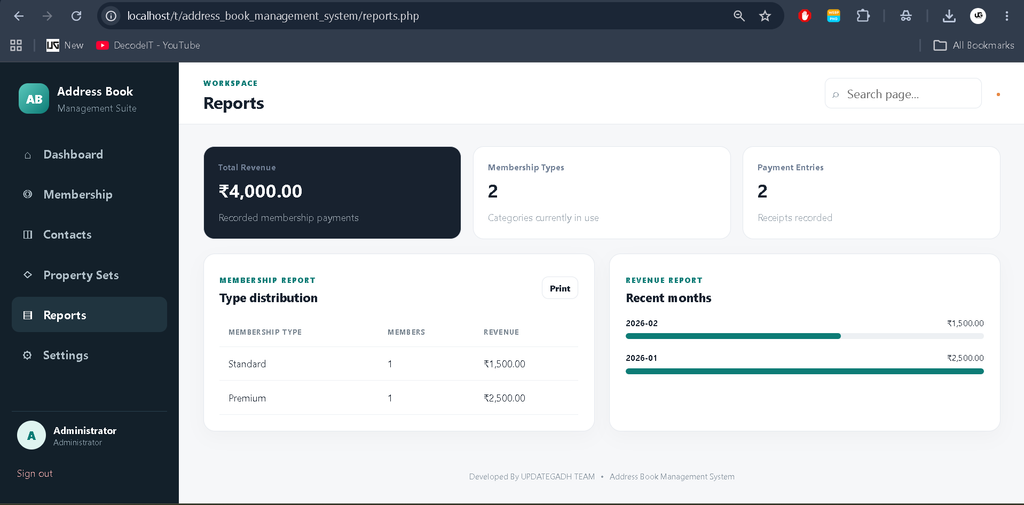Select Reports in the sidebar

[89, 315]
